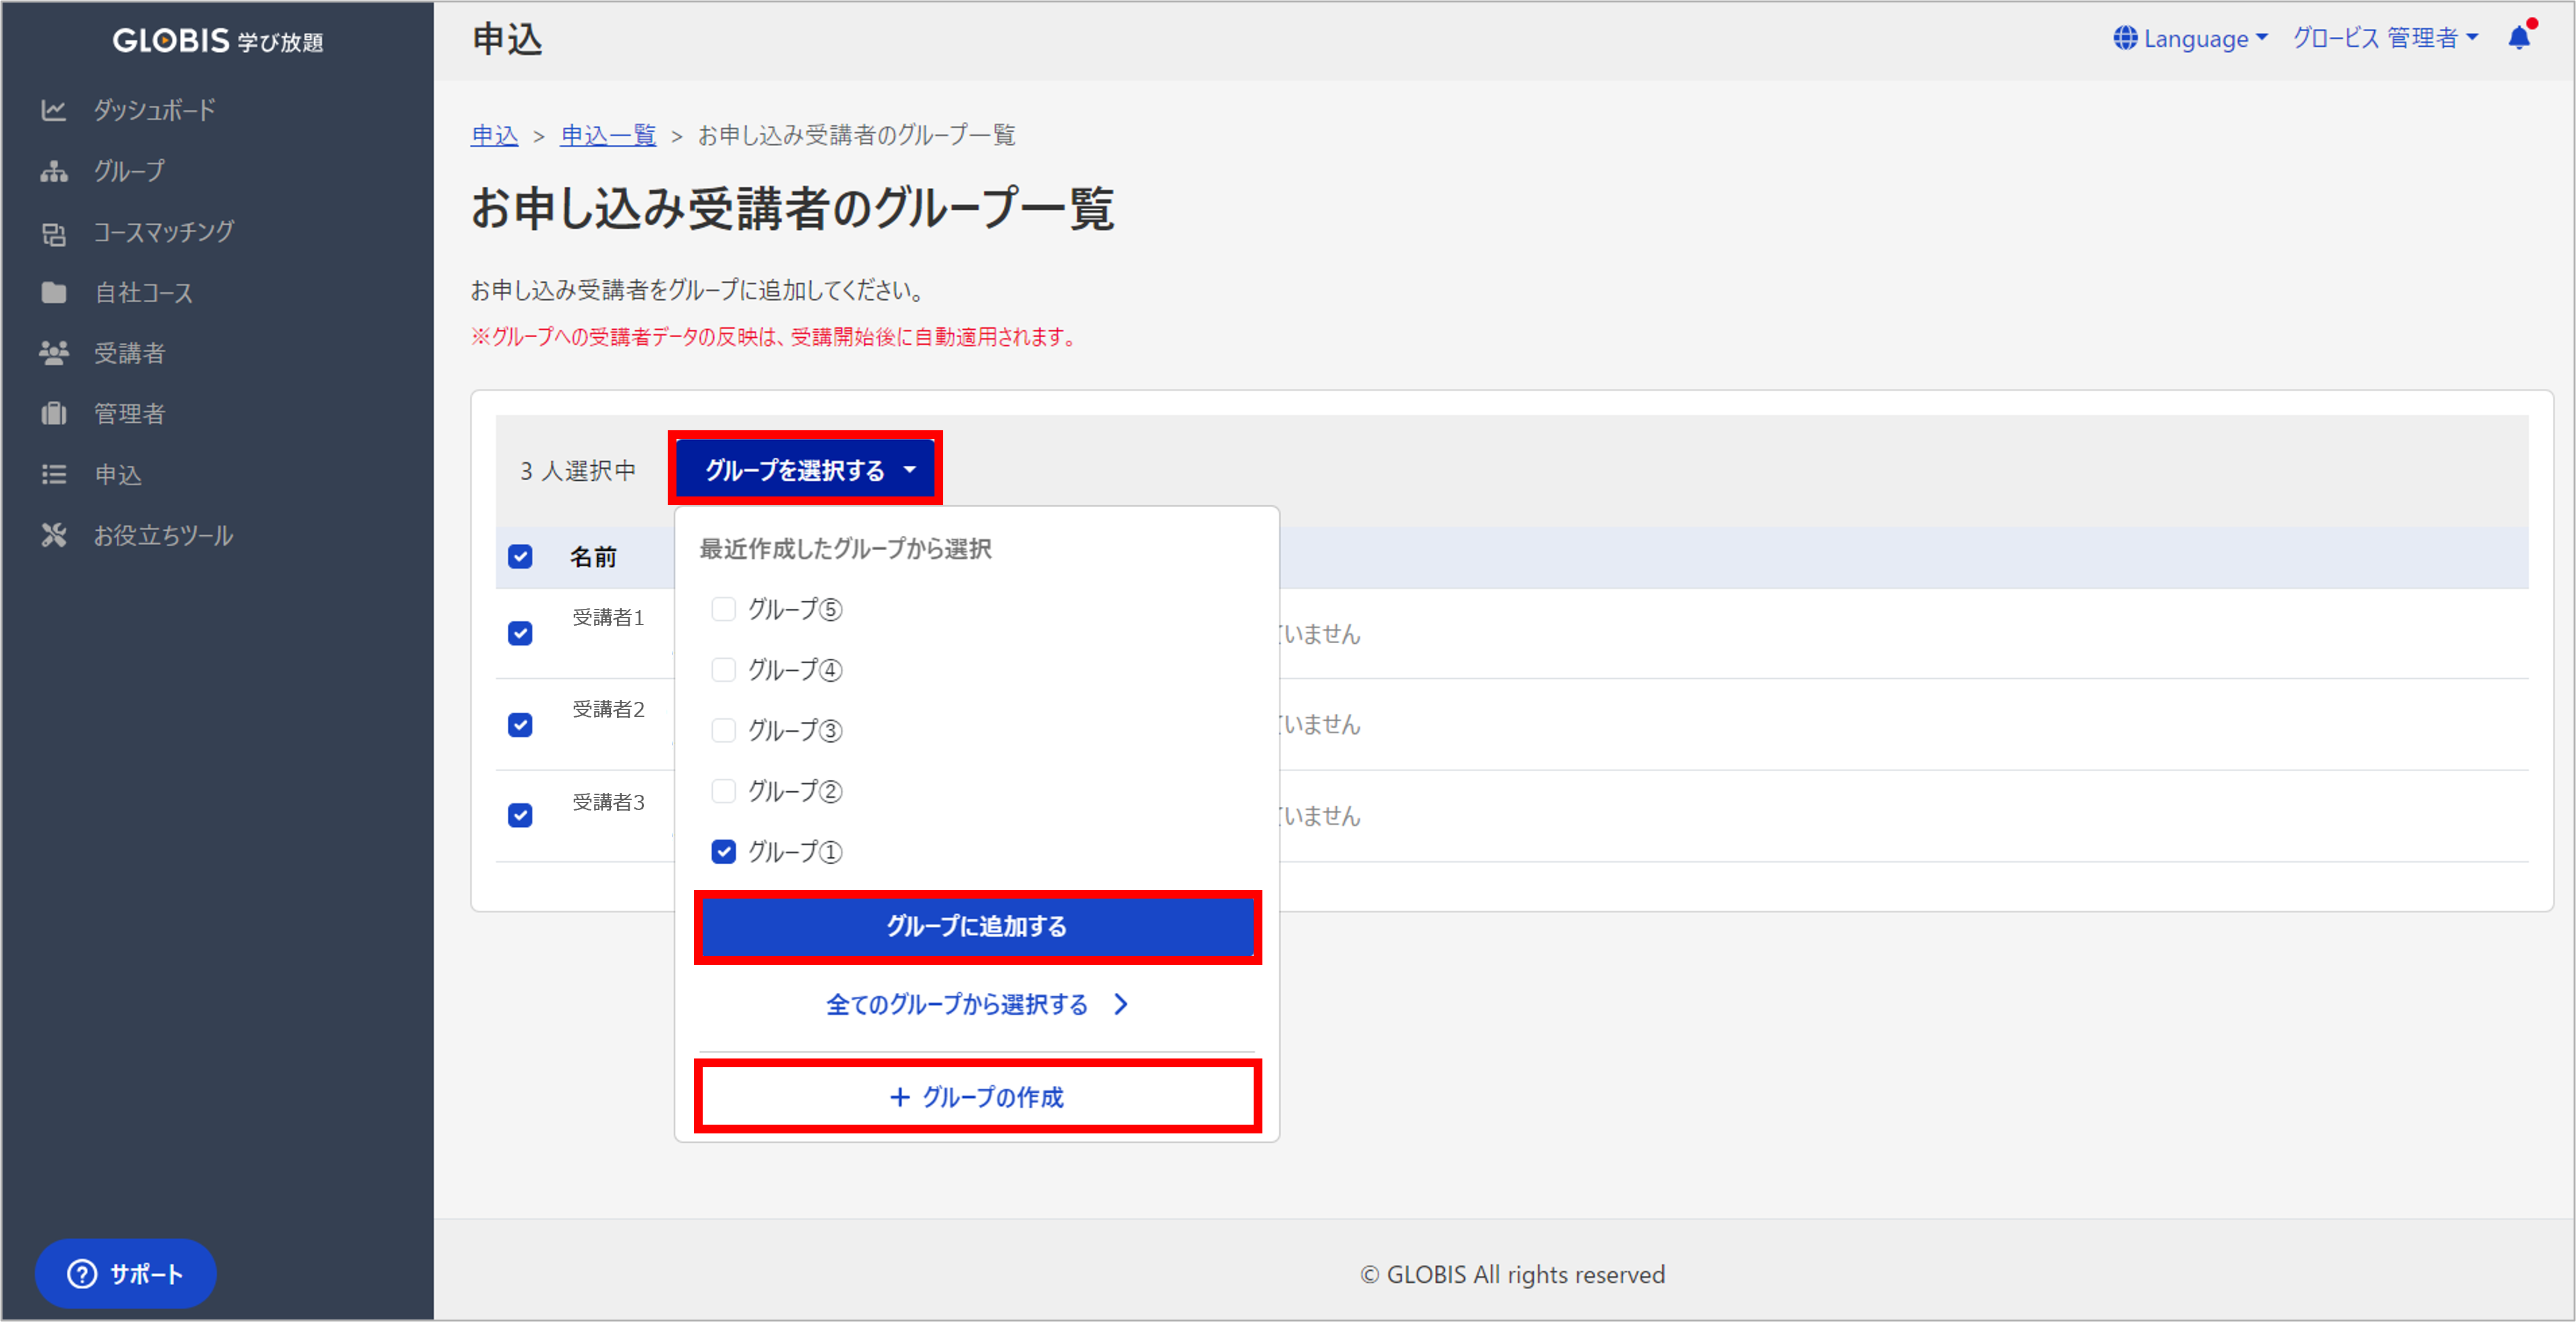Click the briefcase icon beside 管理者

[x=54, y=414]
